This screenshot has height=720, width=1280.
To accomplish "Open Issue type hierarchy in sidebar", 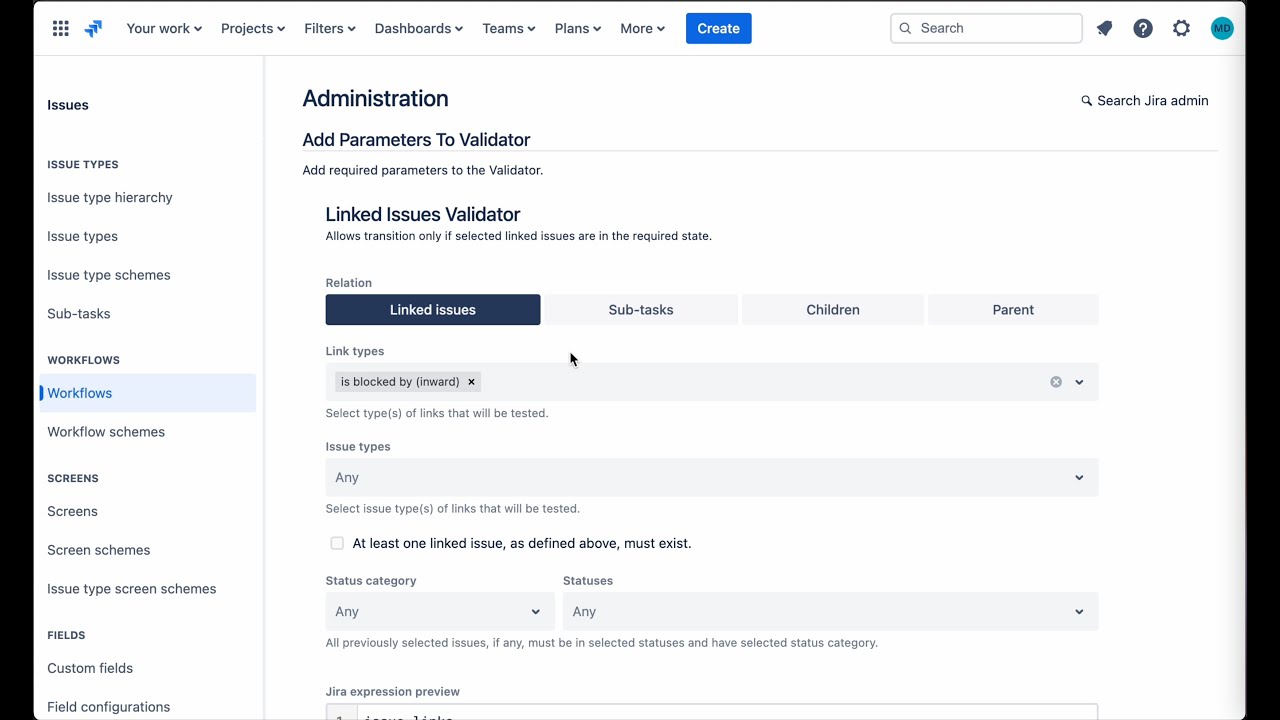I will pos(110,198).
